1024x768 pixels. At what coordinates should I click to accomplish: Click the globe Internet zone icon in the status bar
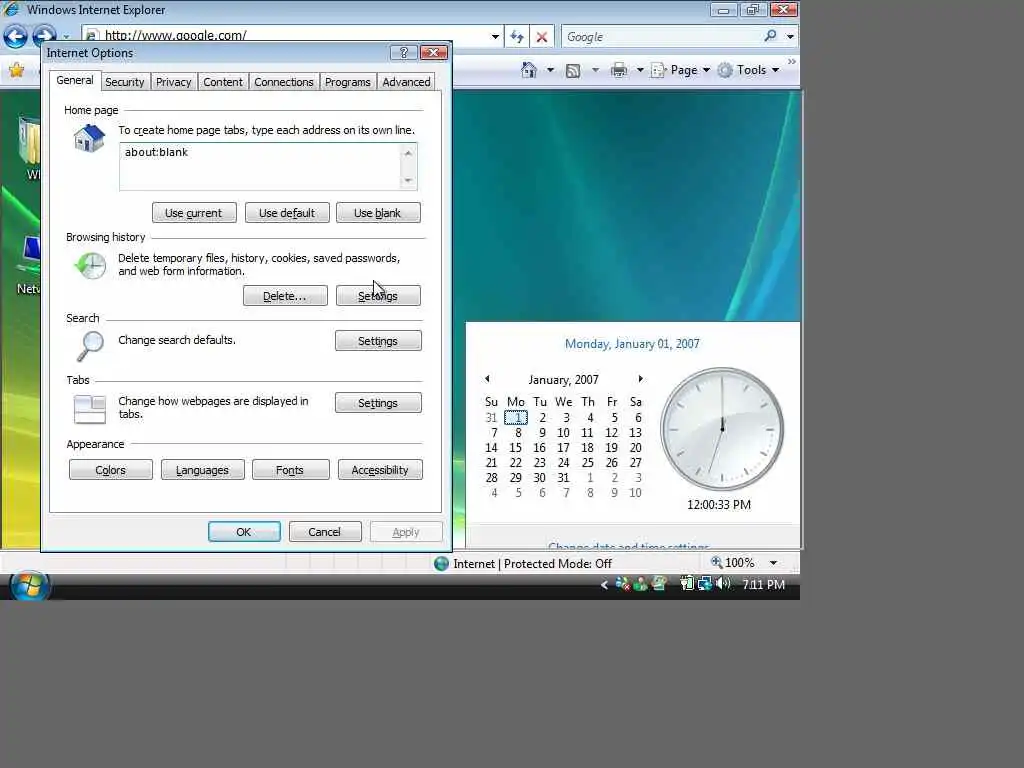click(x=441, y=563)
